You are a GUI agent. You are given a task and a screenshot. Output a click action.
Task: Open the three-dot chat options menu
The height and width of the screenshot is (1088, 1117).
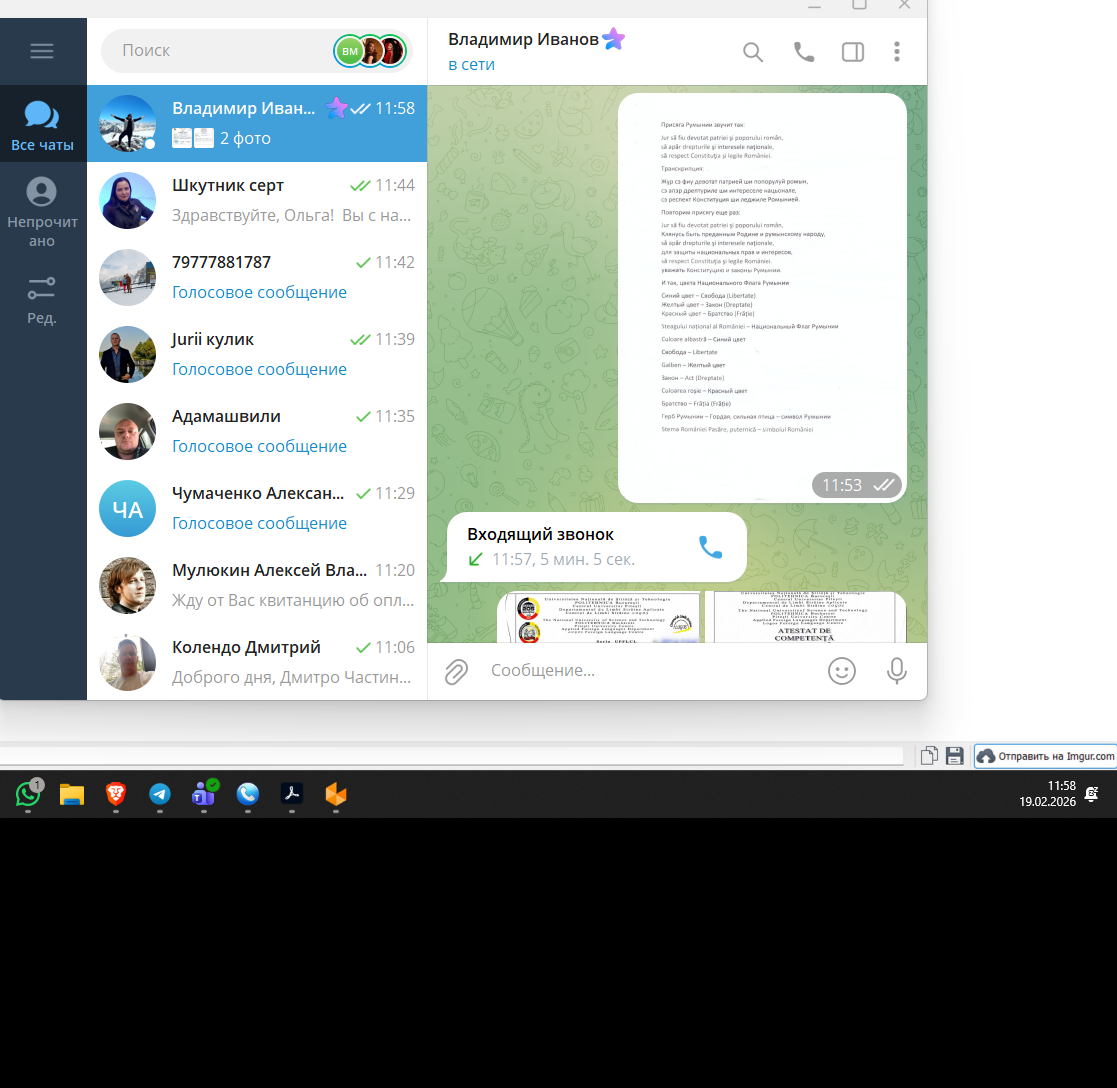coord(897,51)
